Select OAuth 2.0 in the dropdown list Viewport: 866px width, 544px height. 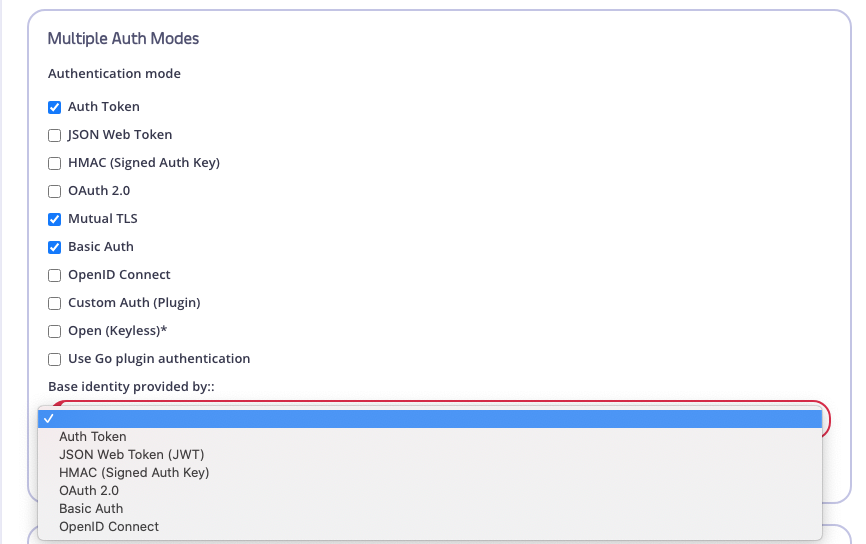(89, 491)
